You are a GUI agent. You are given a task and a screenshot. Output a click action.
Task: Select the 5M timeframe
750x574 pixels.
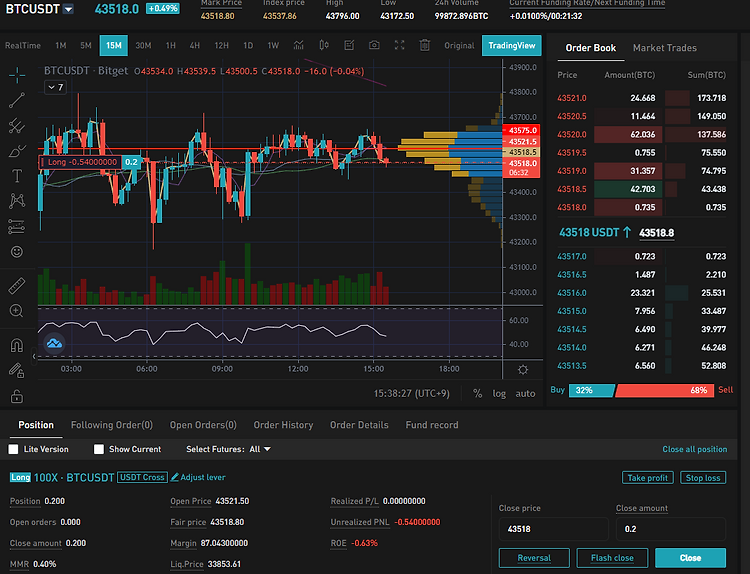[86, 45]
